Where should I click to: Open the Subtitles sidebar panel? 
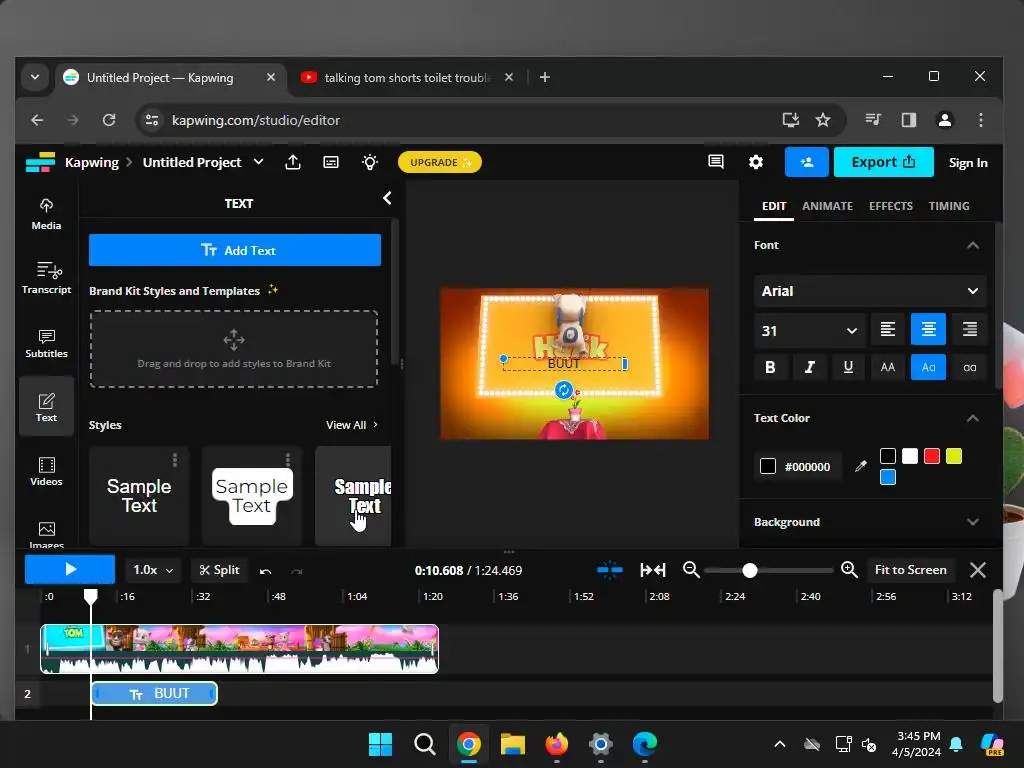coord(46,343)
